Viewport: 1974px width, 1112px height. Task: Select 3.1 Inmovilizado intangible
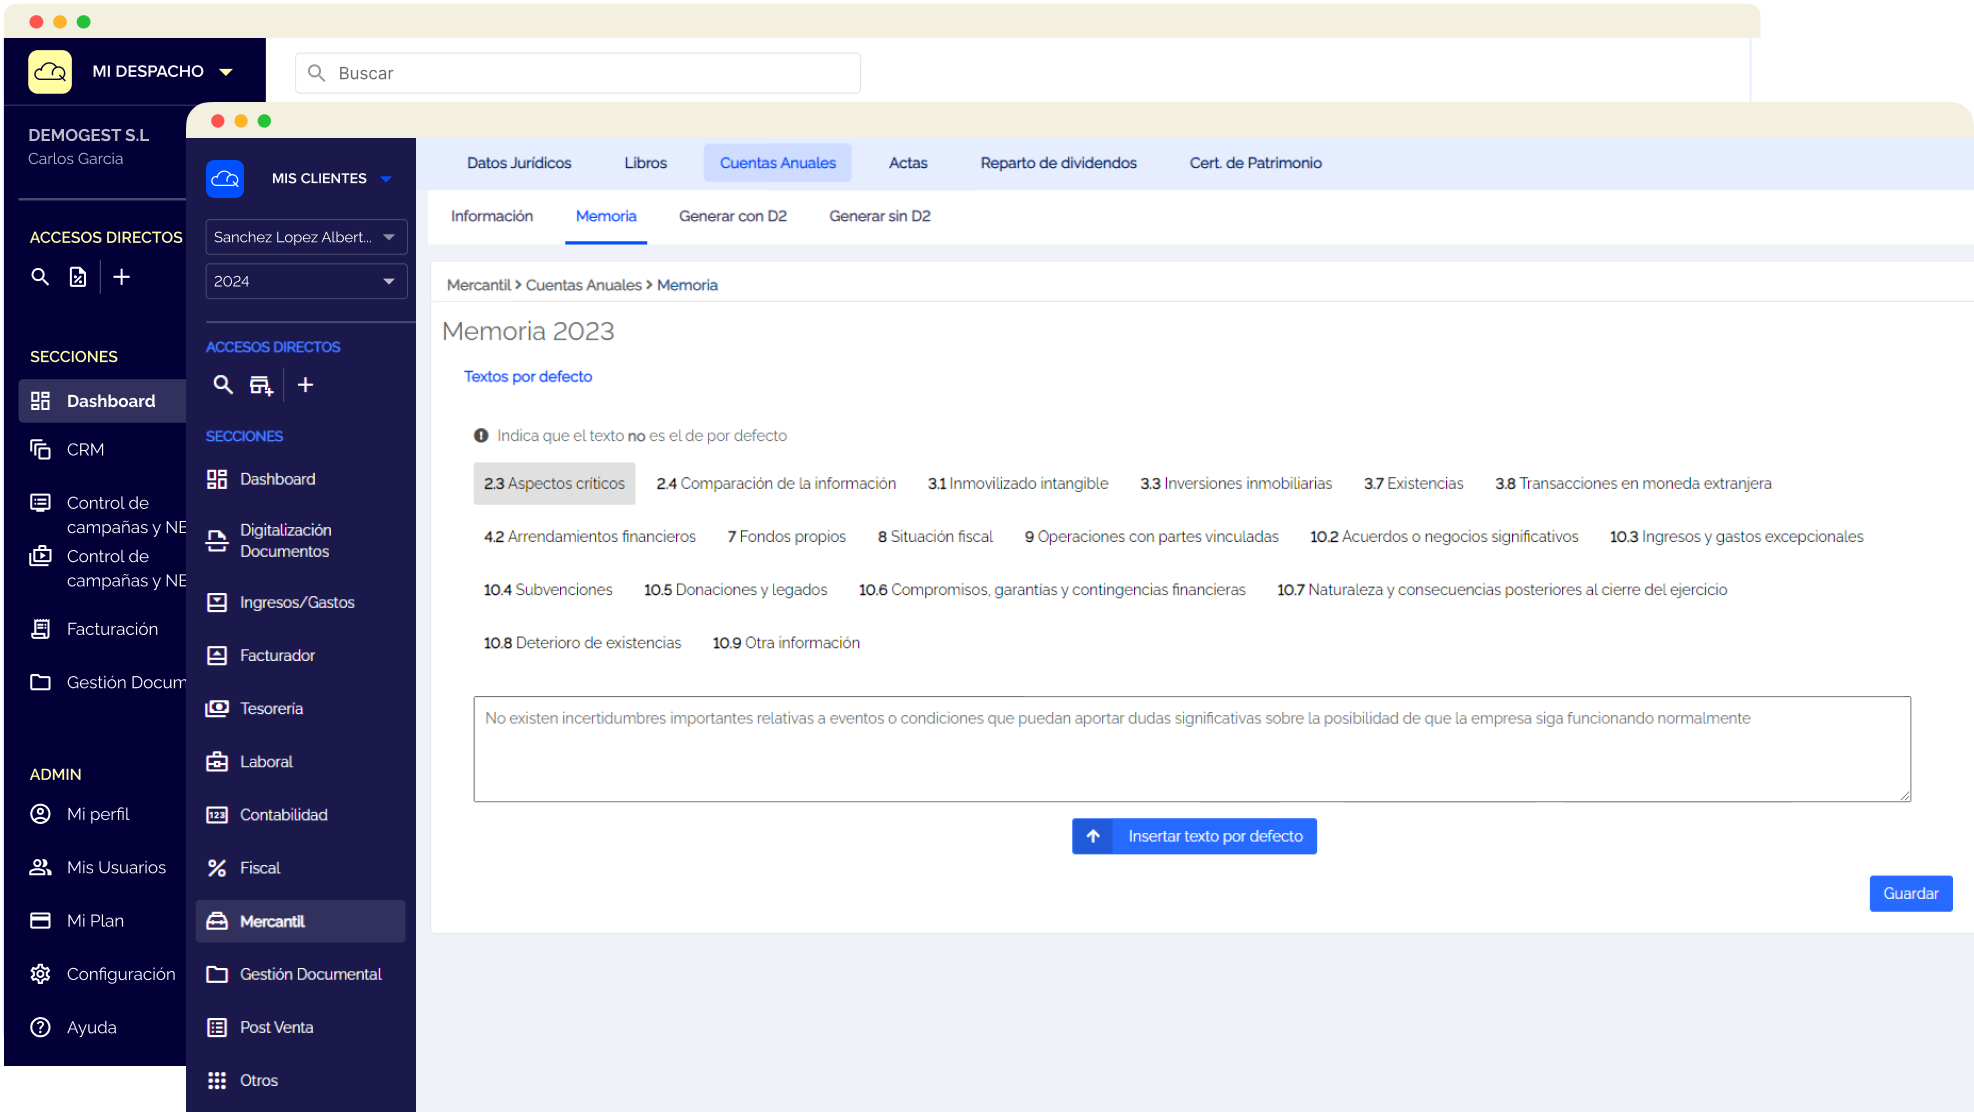click(1018, 483)
